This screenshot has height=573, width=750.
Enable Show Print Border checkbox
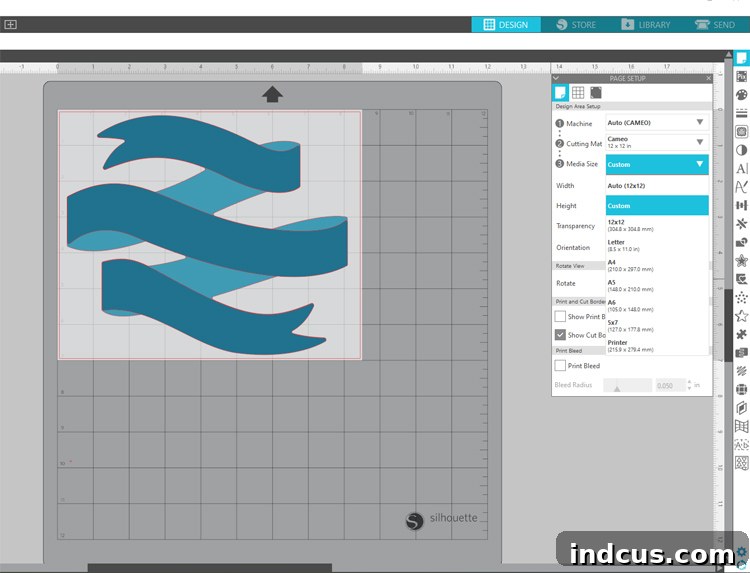(x=560, y=317)
